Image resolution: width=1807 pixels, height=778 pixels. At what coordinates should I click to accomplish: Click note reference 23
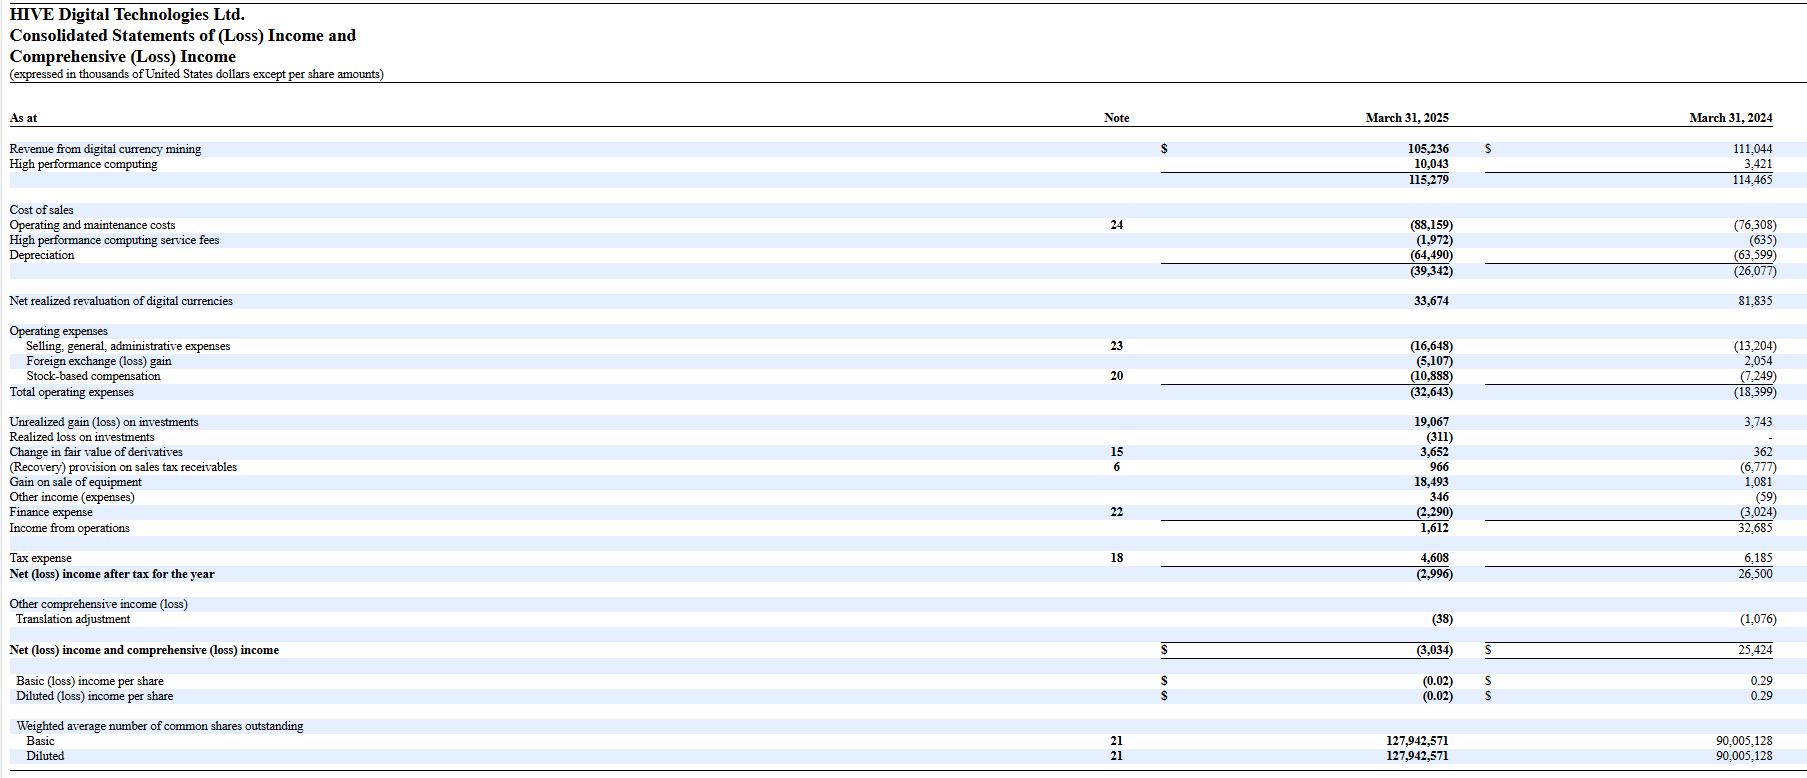pos(1116,346)
